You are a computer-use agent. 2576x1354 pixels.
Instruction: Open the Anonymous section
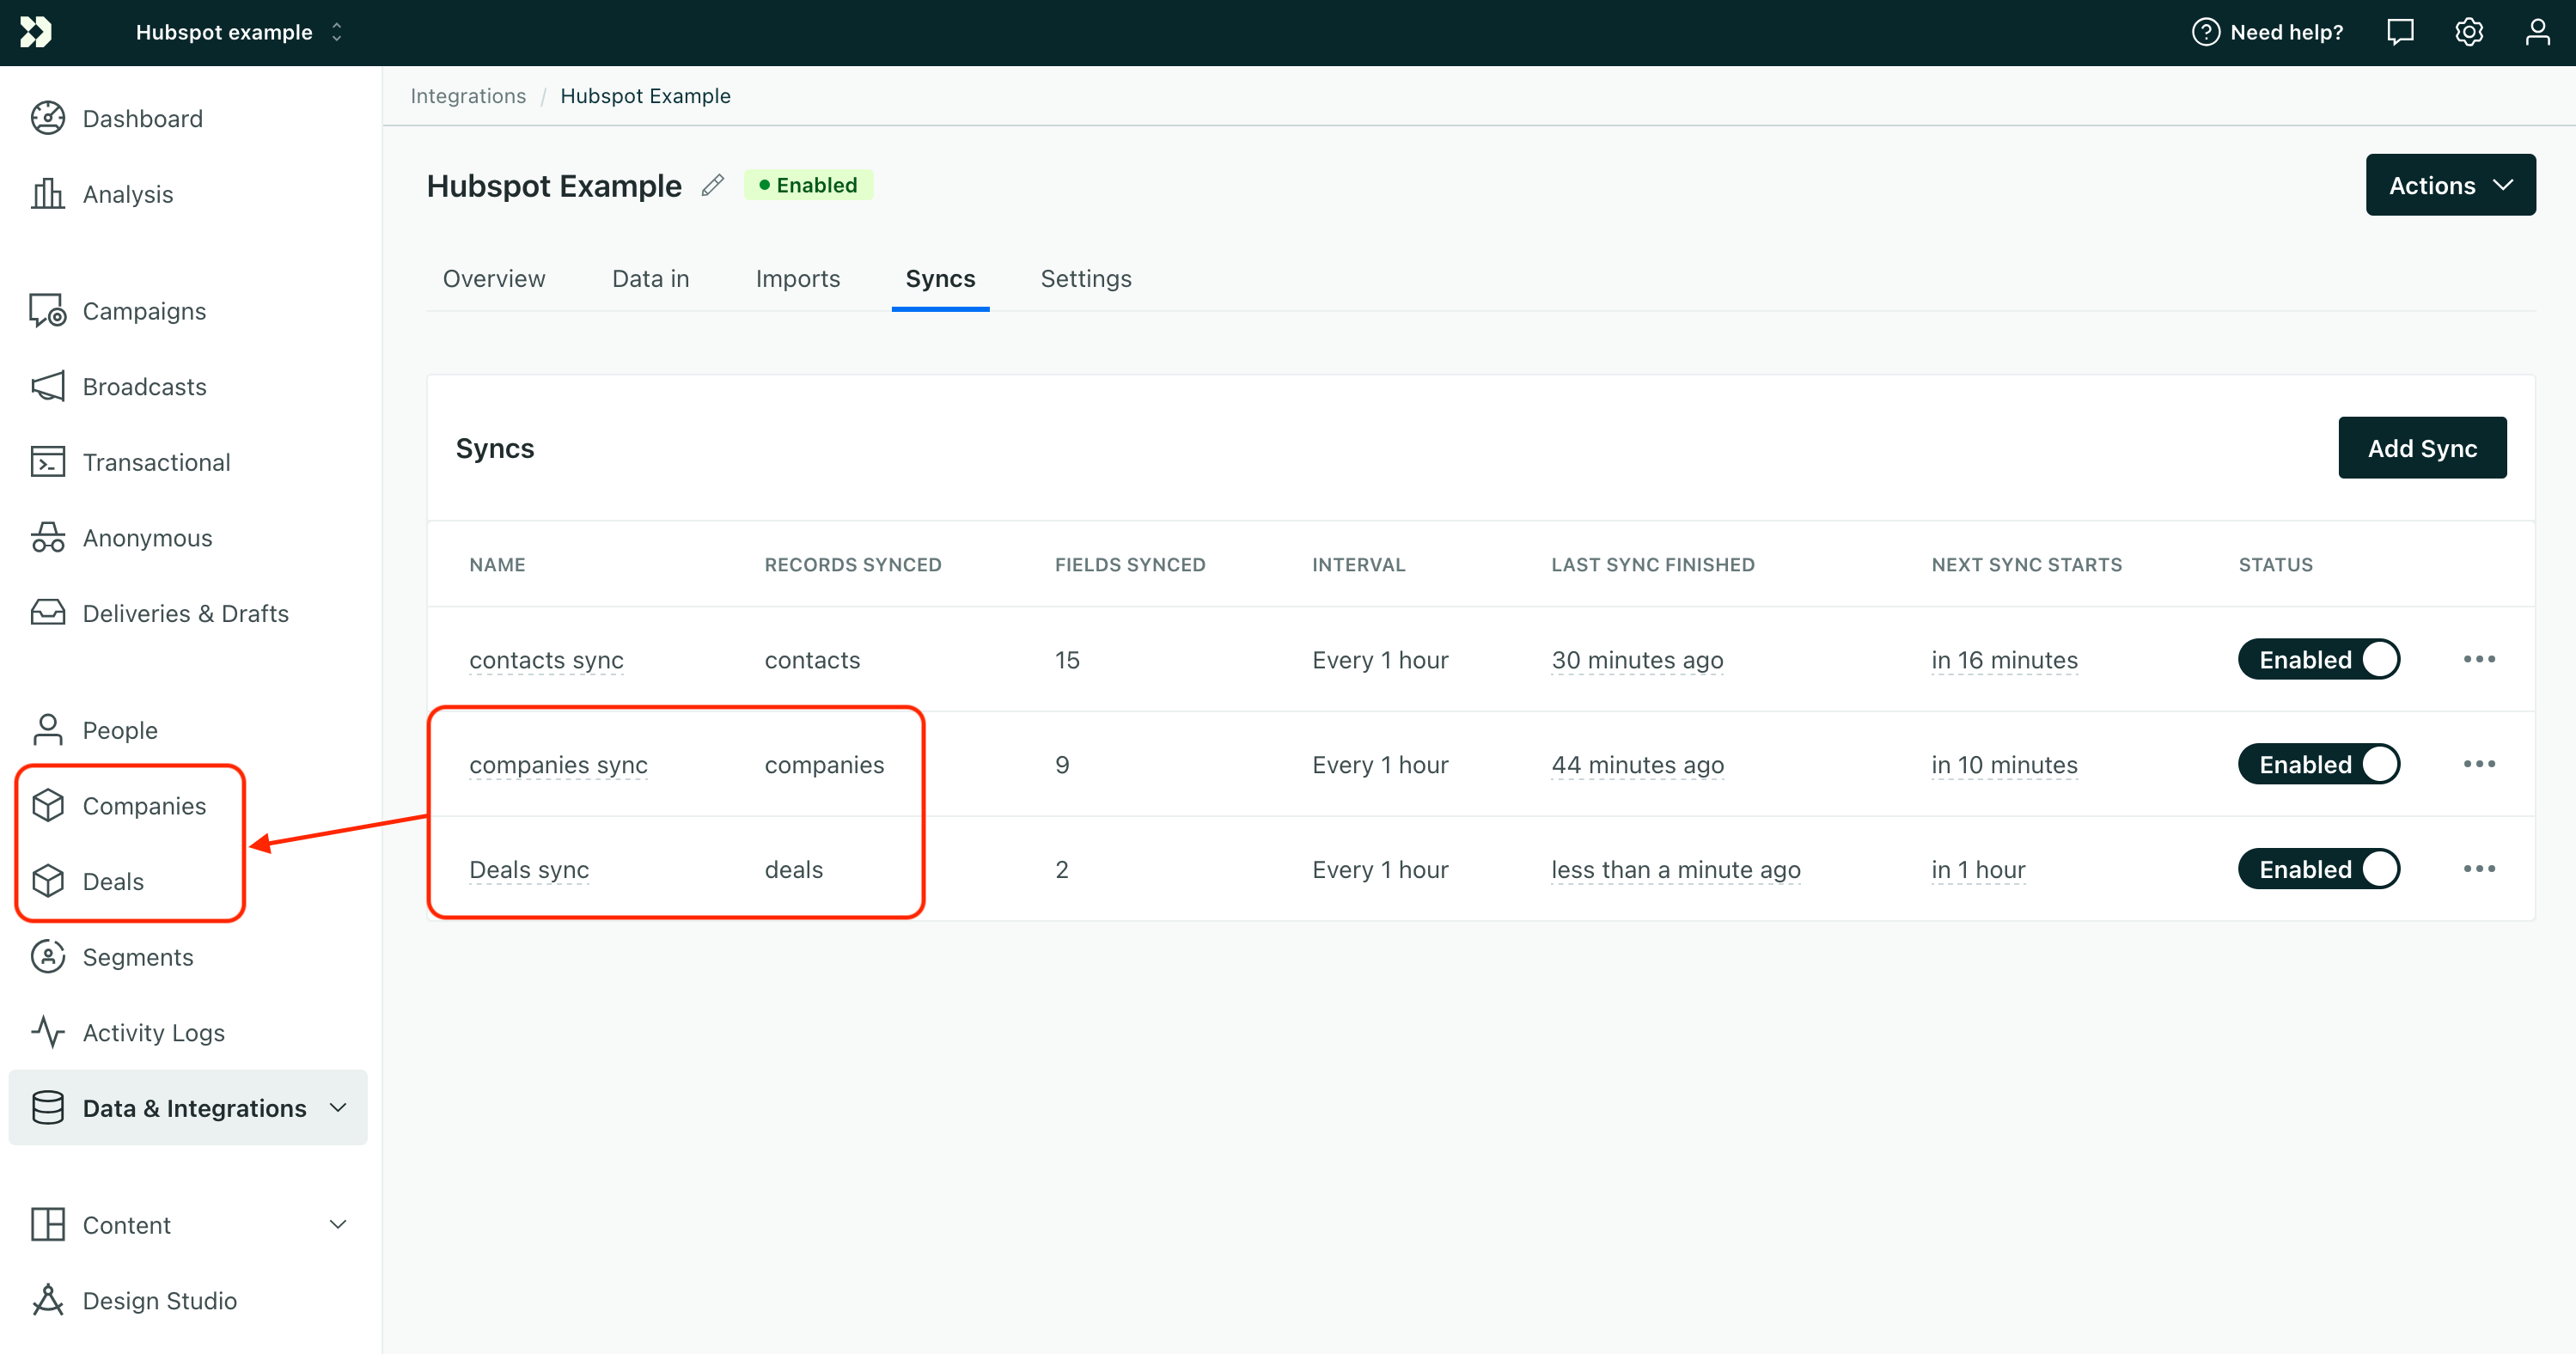coord(146,537)
